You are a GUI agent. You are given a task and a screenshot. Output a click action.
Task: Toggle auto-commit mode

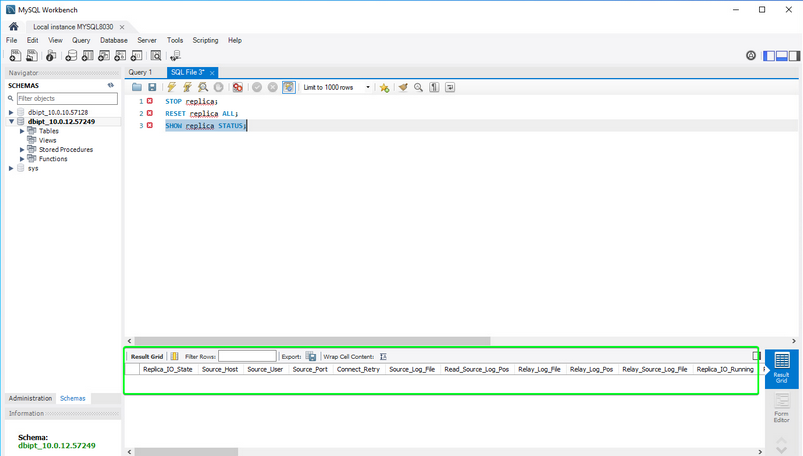tap(289, 87)
